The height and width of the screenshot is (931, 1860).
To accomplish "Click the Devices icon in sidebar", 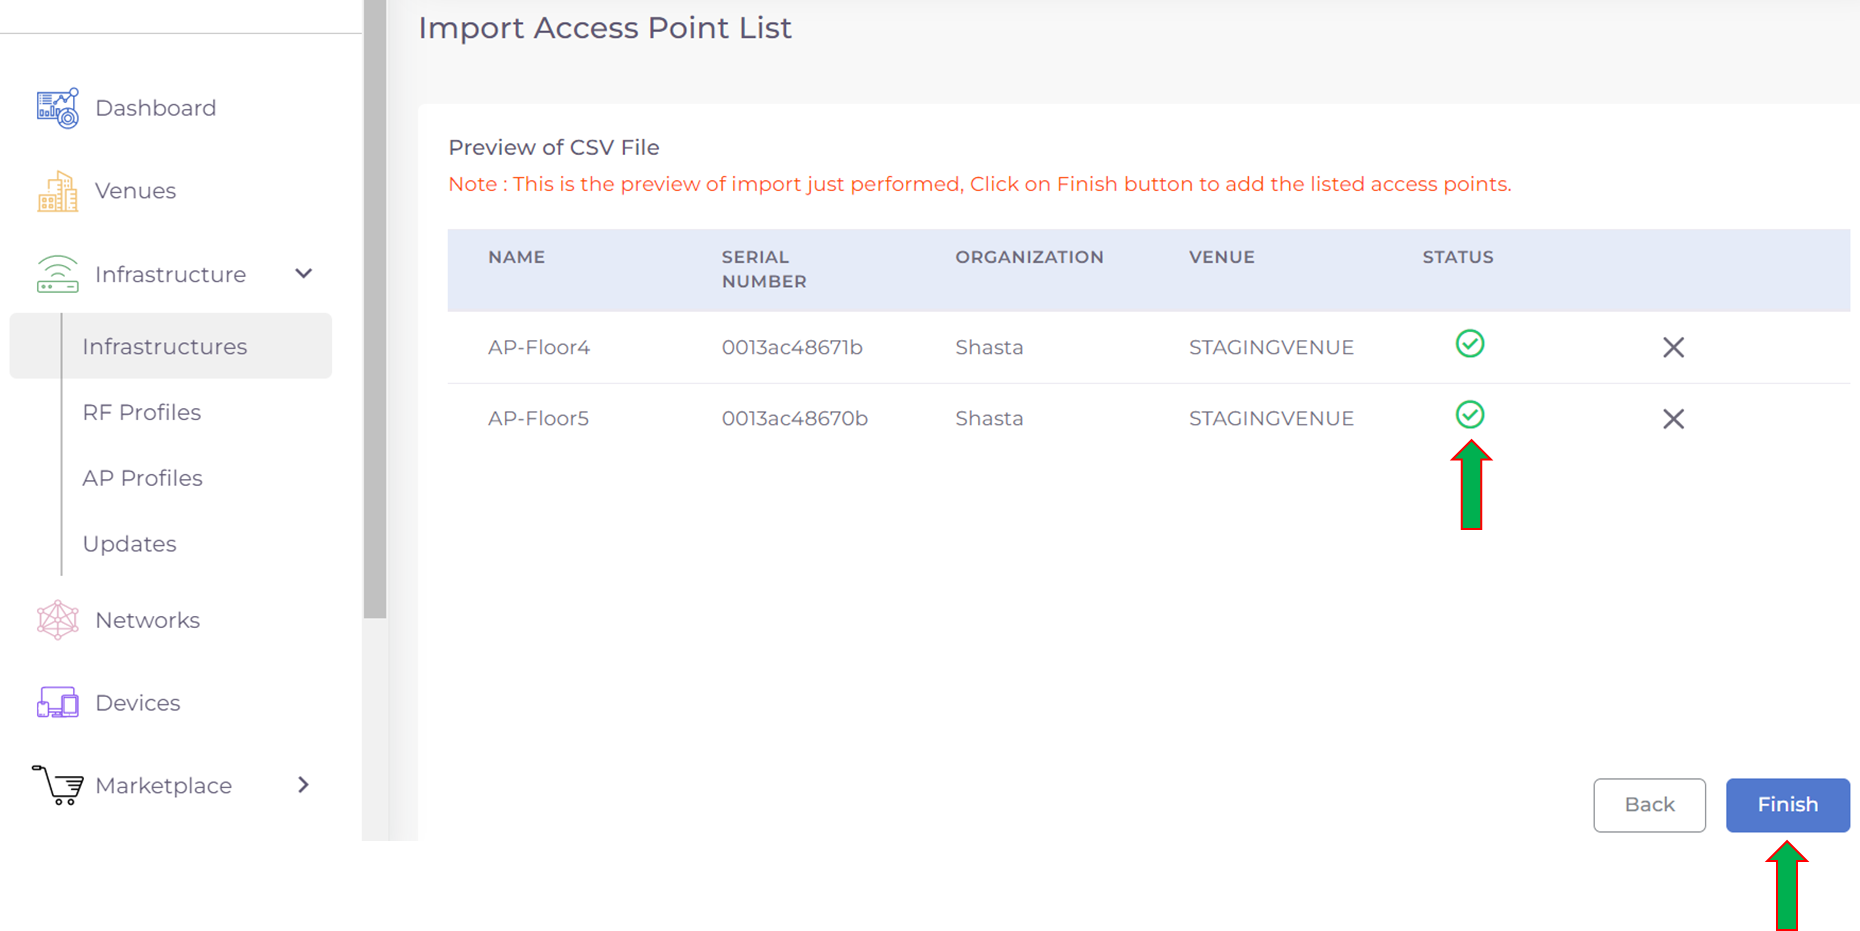I will pyautogui.click(x=57, y=703).
